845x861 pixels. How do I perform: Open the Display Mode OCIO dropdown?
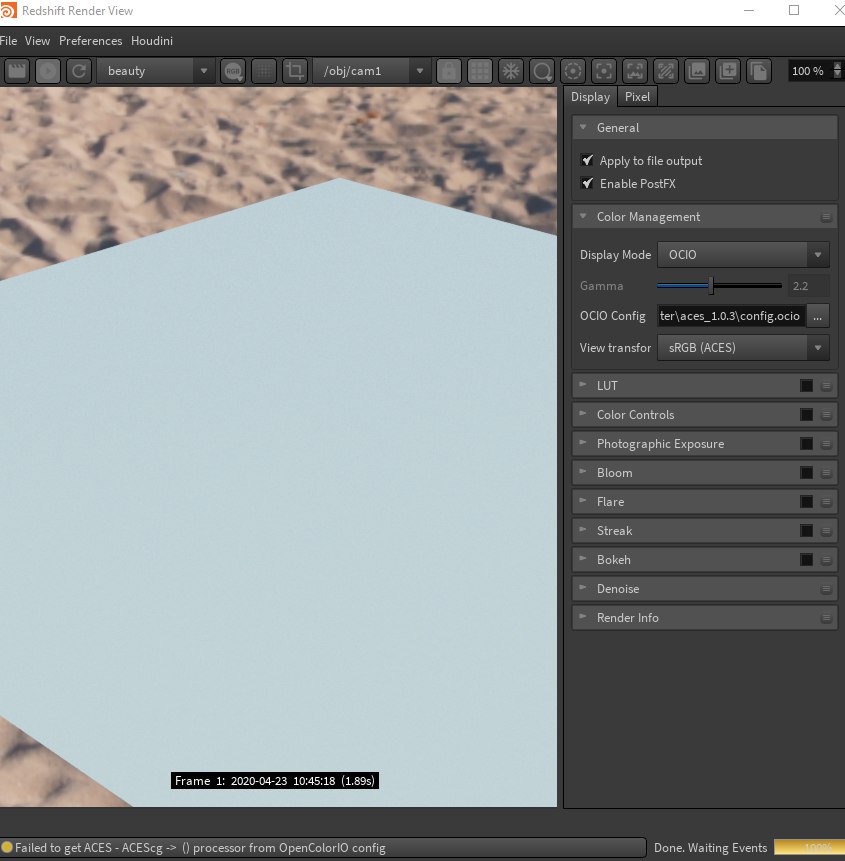point(743,255)
